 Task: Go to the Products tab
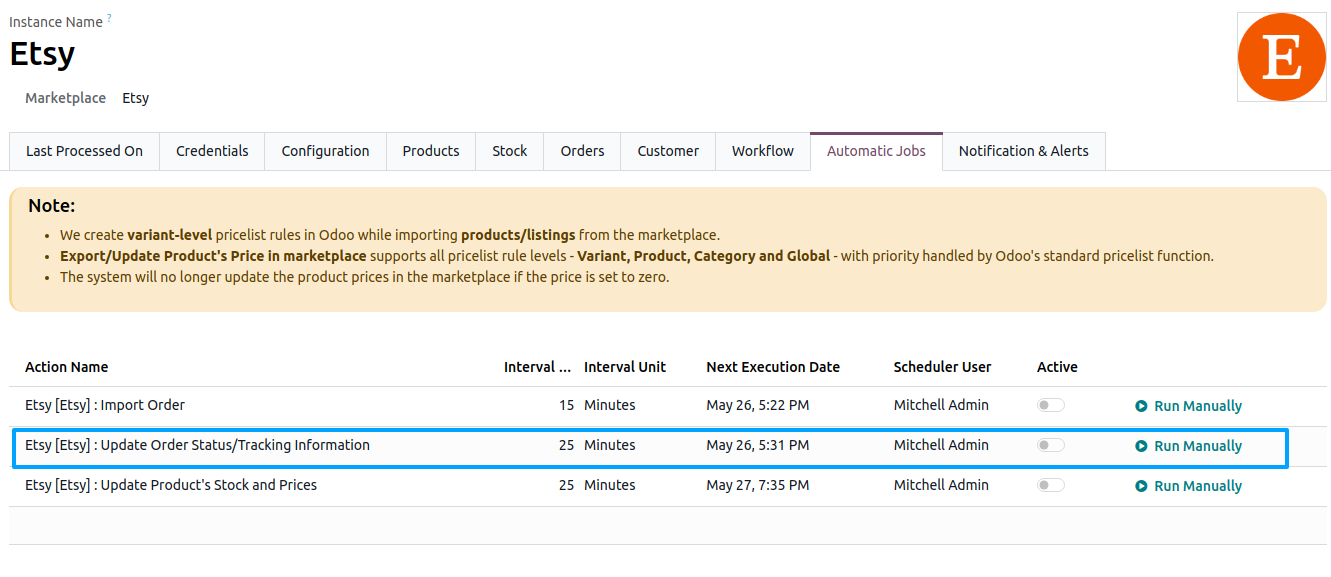tap(431, 151)
